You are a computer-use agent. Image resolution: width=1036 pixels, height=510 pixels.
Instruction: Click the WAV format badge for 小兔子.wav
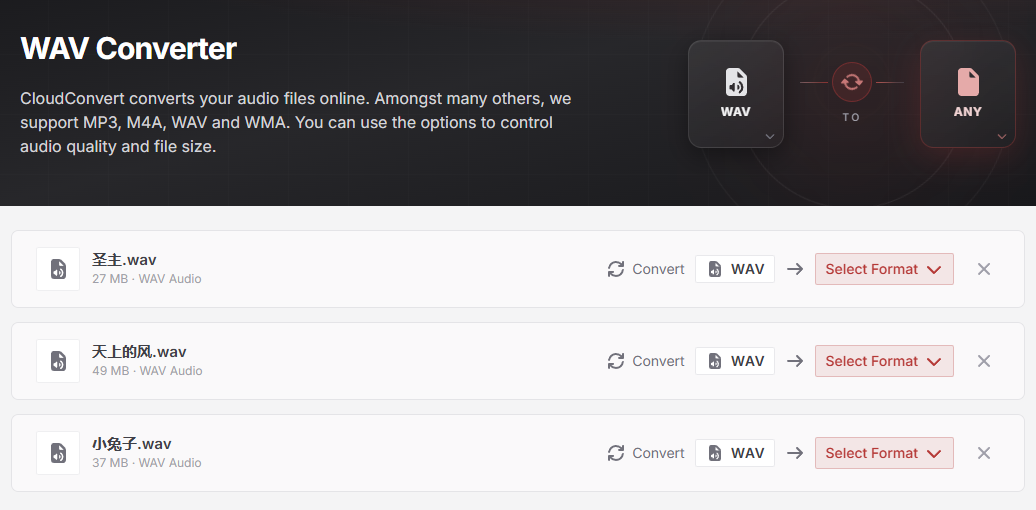735,453
